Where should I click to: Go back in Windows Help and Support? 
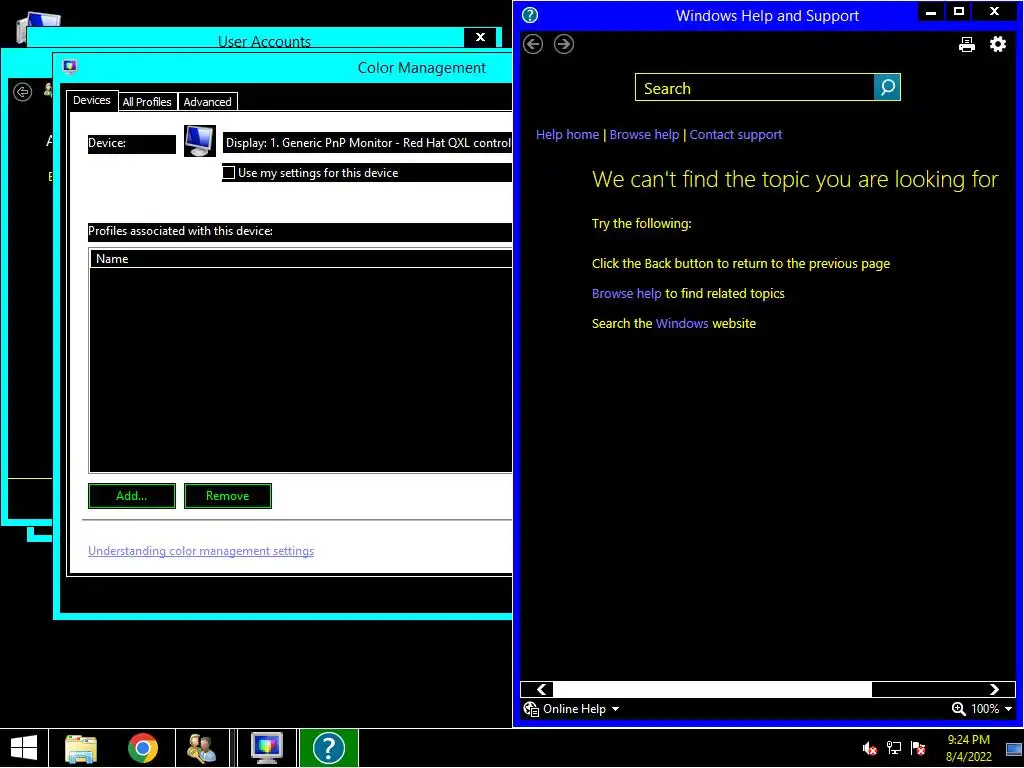tap(533, 44)
